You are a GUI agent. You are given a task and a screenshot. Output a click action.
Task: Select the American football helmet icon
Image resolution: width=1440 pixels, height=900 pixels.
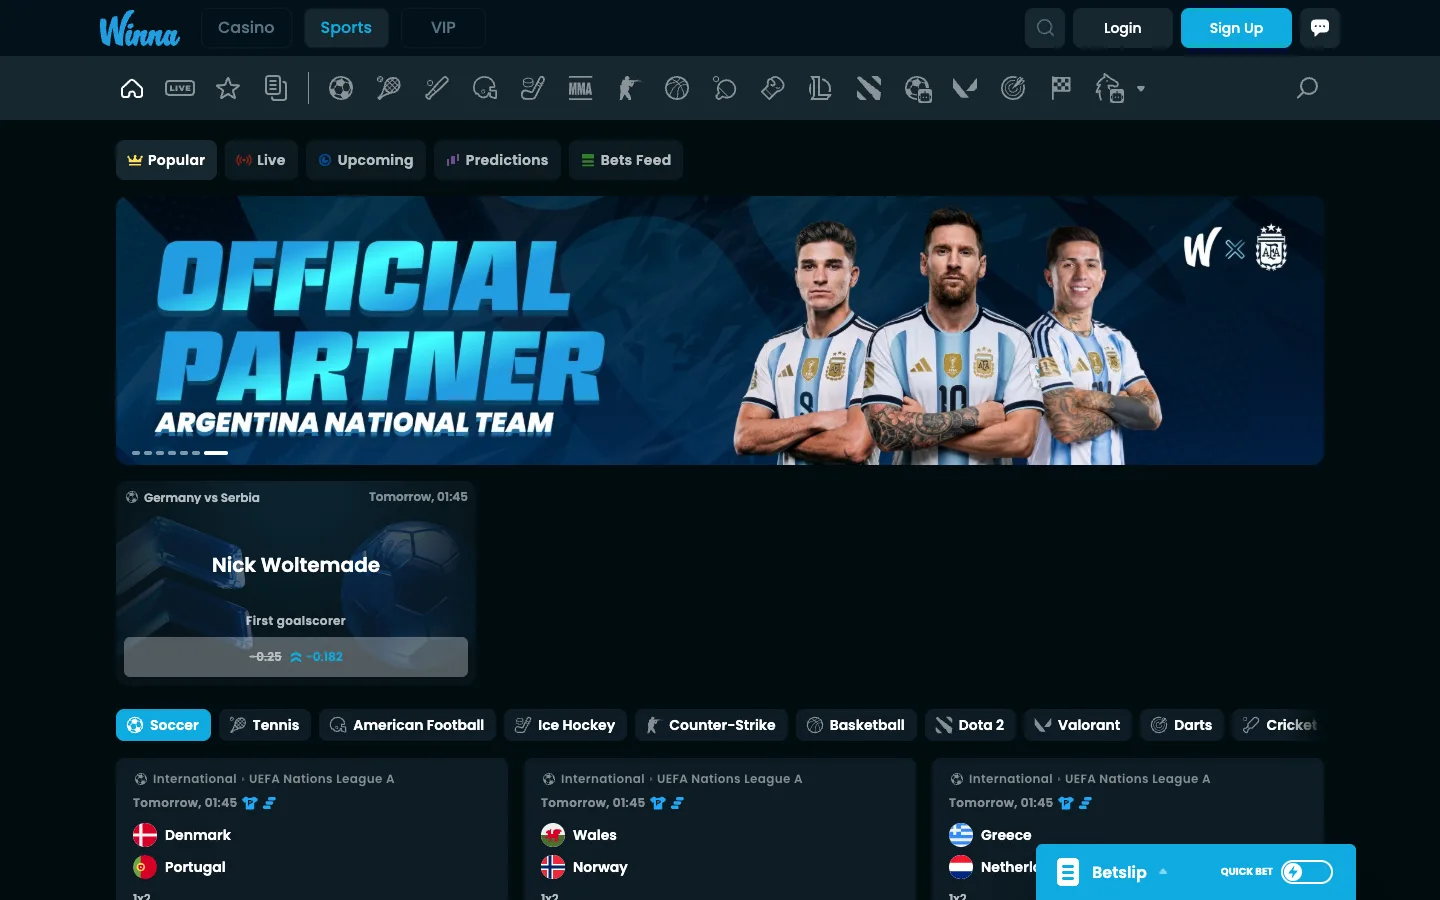pyautogui.click(x=485, y=89)
